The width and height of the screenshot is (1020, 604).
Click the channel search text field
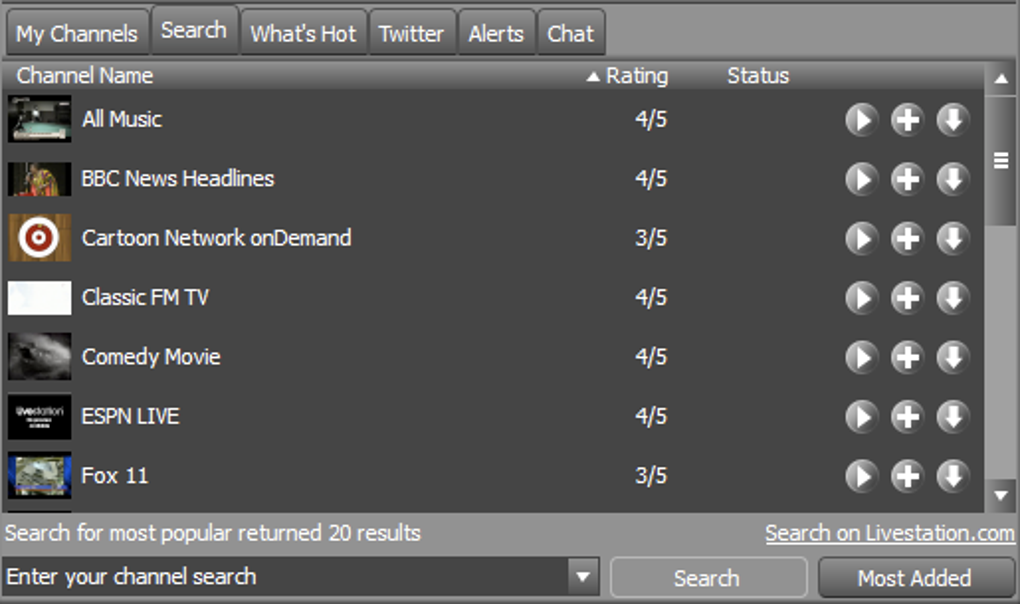[285, 577]
